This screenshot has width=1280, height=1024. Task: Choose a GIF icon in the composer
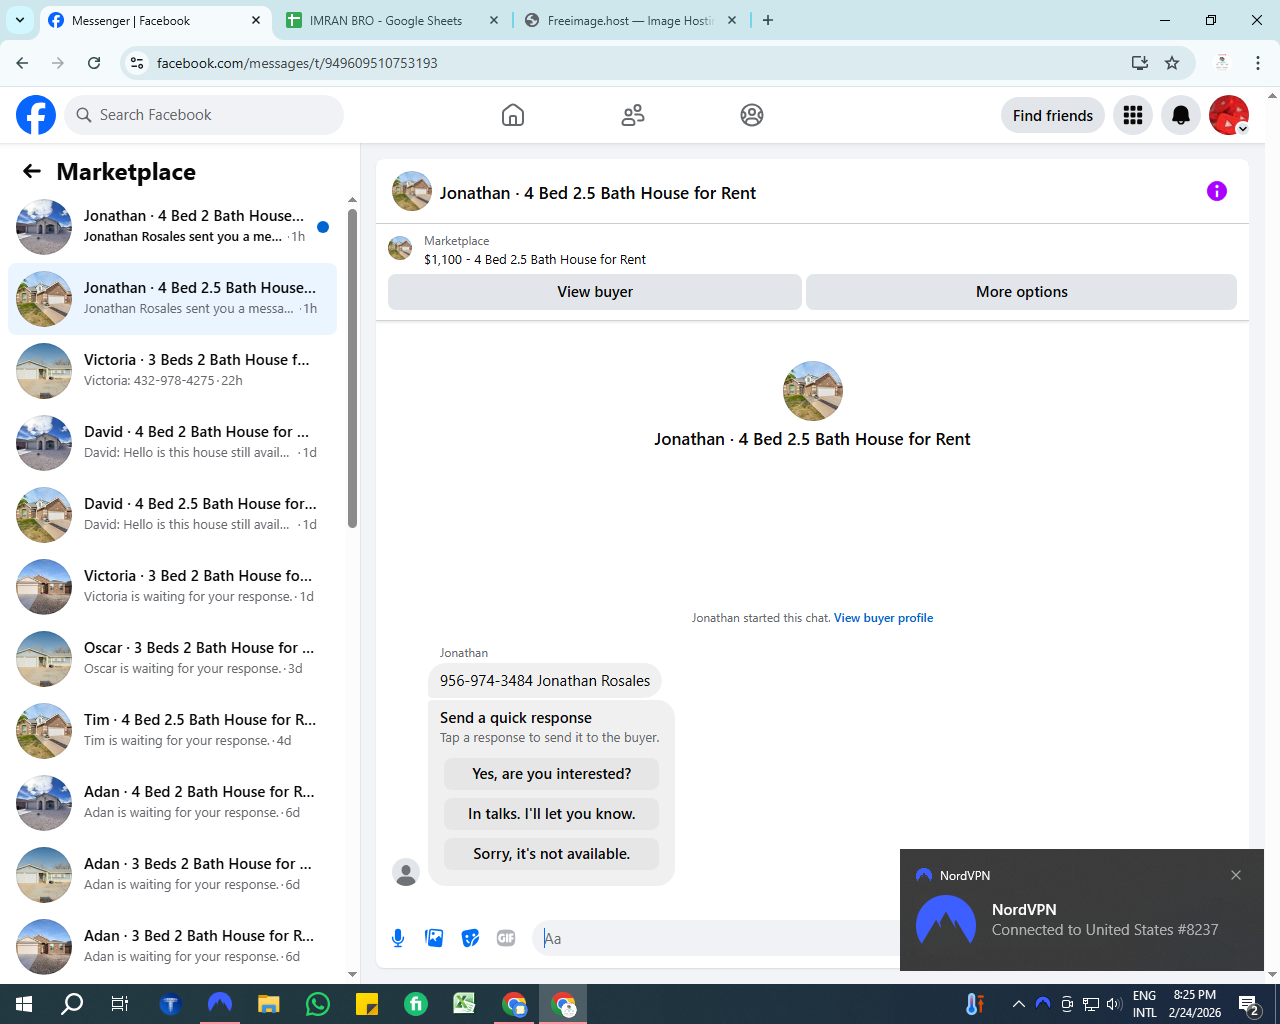click(506, 938)
